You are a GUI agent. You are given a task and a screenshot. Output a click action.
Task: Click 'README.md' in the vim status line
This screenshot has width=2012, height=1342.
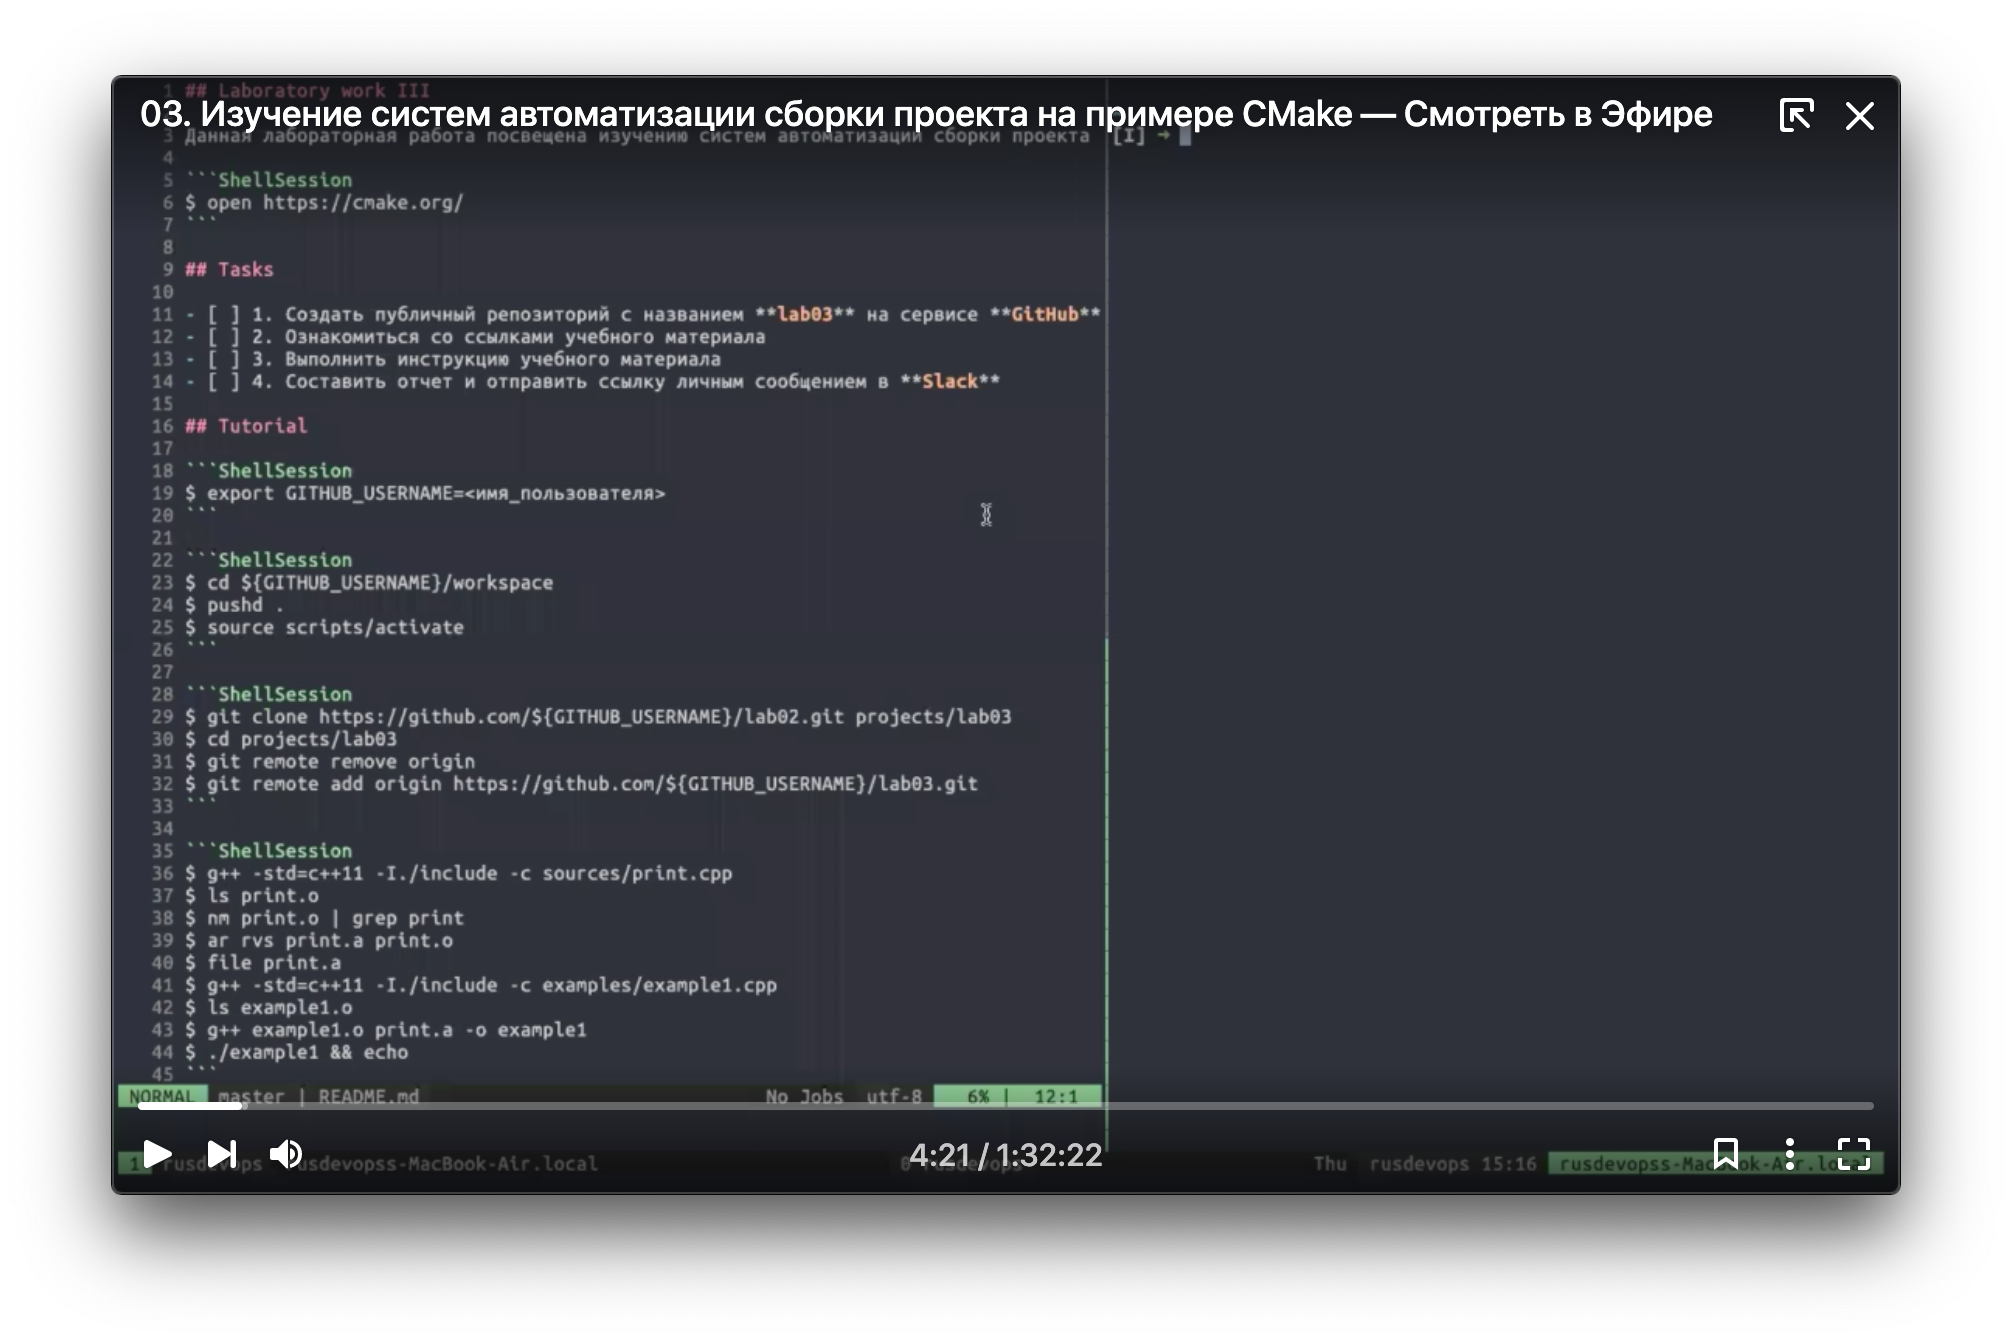coord(368,1096)
